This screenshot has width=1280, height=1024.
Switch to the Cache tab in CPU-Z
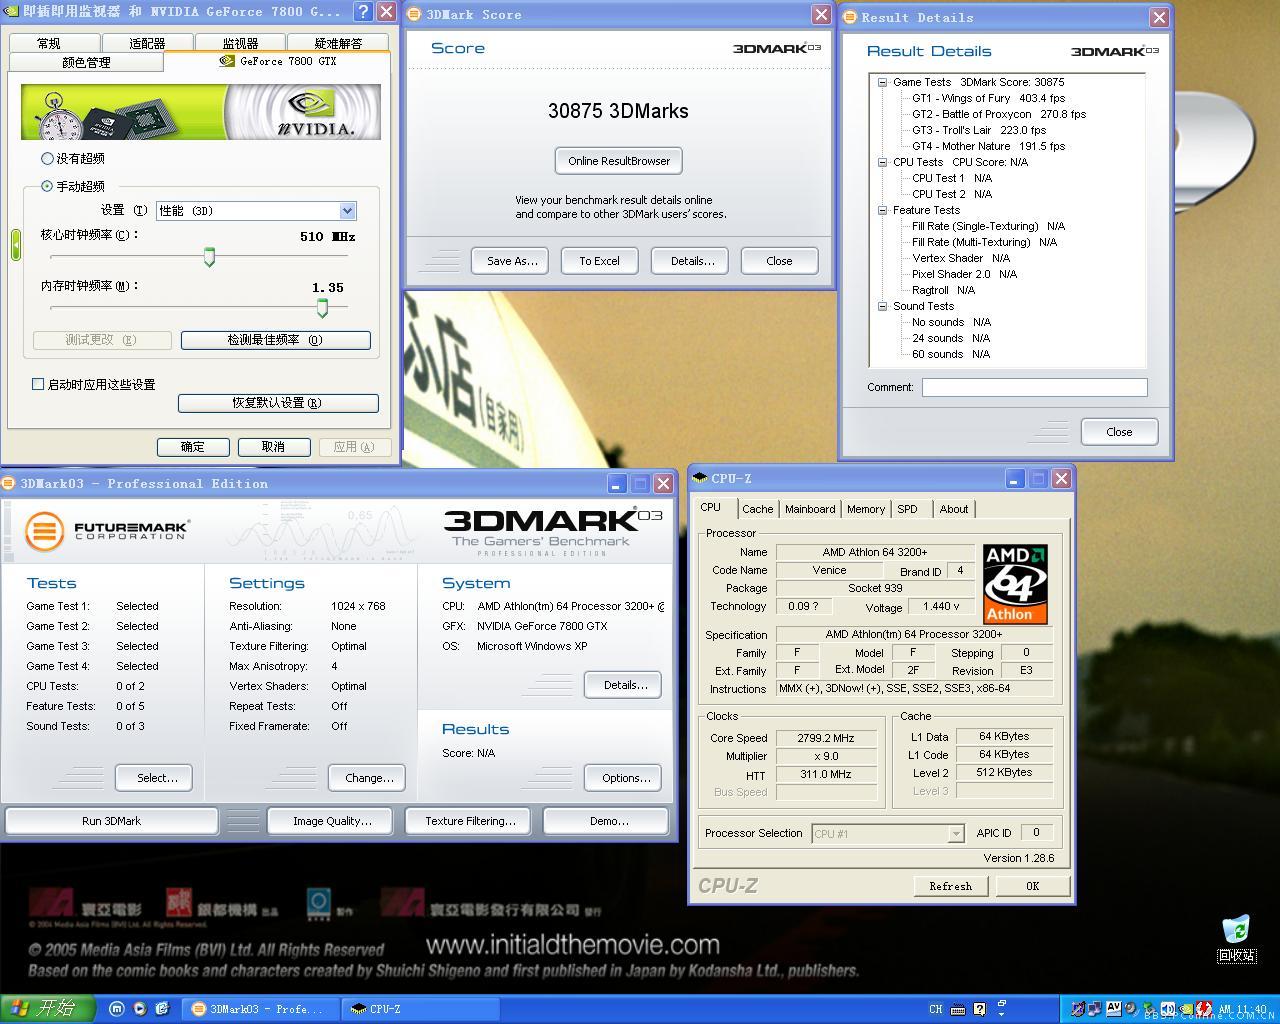tap(757, 509)
